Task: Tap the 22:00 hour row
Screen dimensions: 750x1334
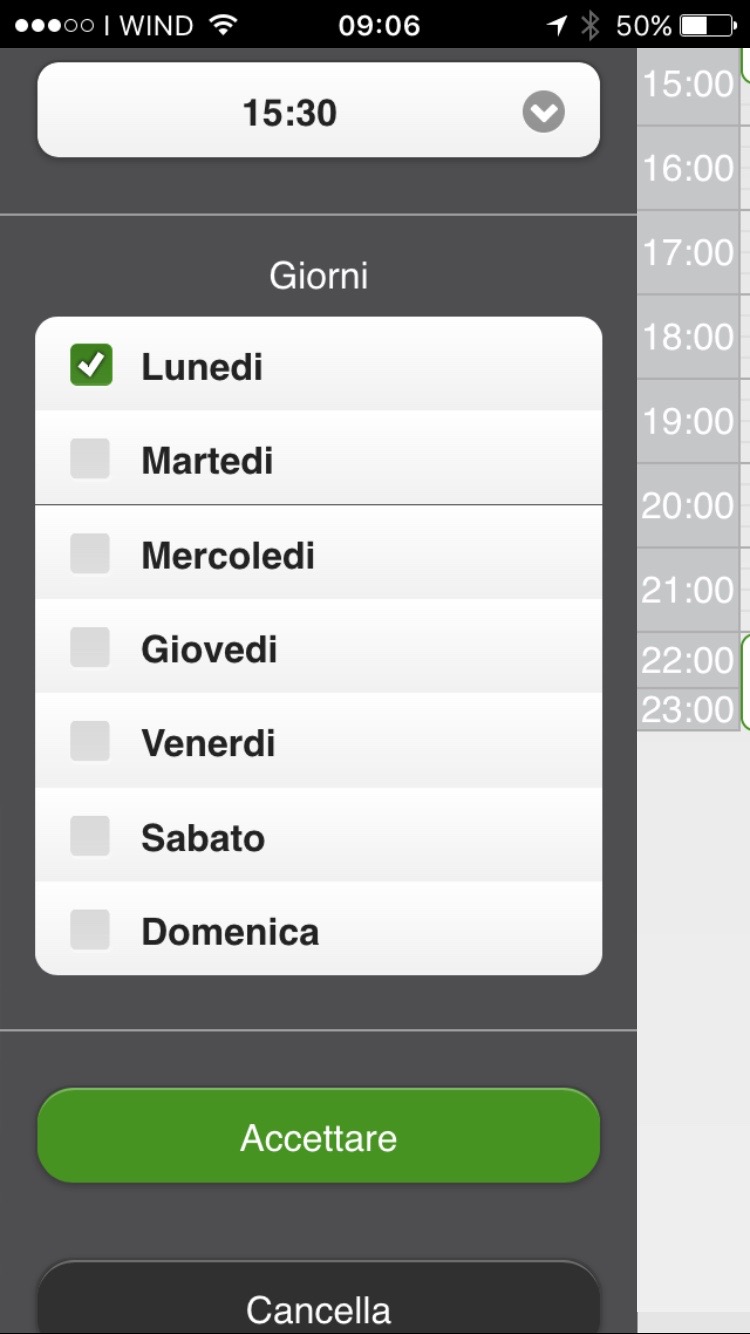Action: 688,660
